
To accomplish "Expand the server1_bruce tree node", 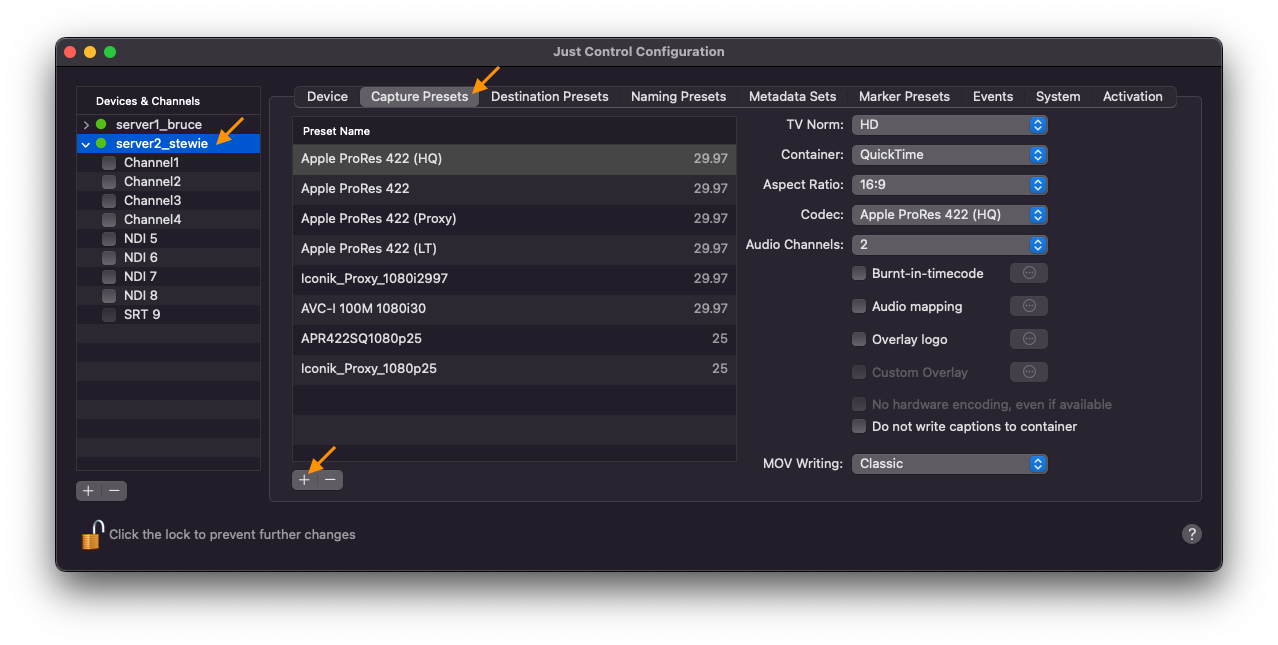I will pyautogui.click(x=86, y=125).
